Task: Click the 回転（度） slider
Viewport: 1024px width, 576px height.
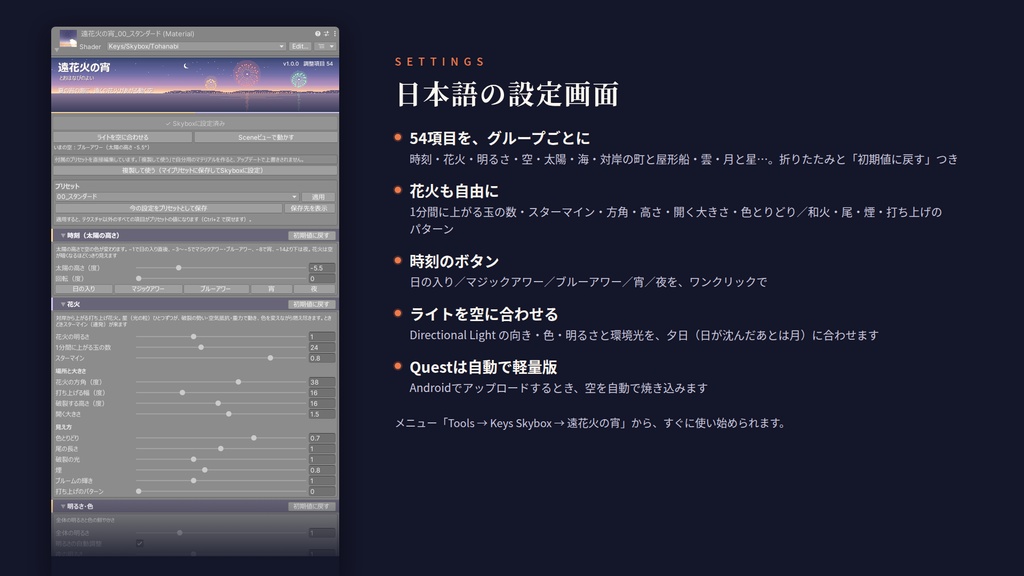Action: (x=221, y=278)
